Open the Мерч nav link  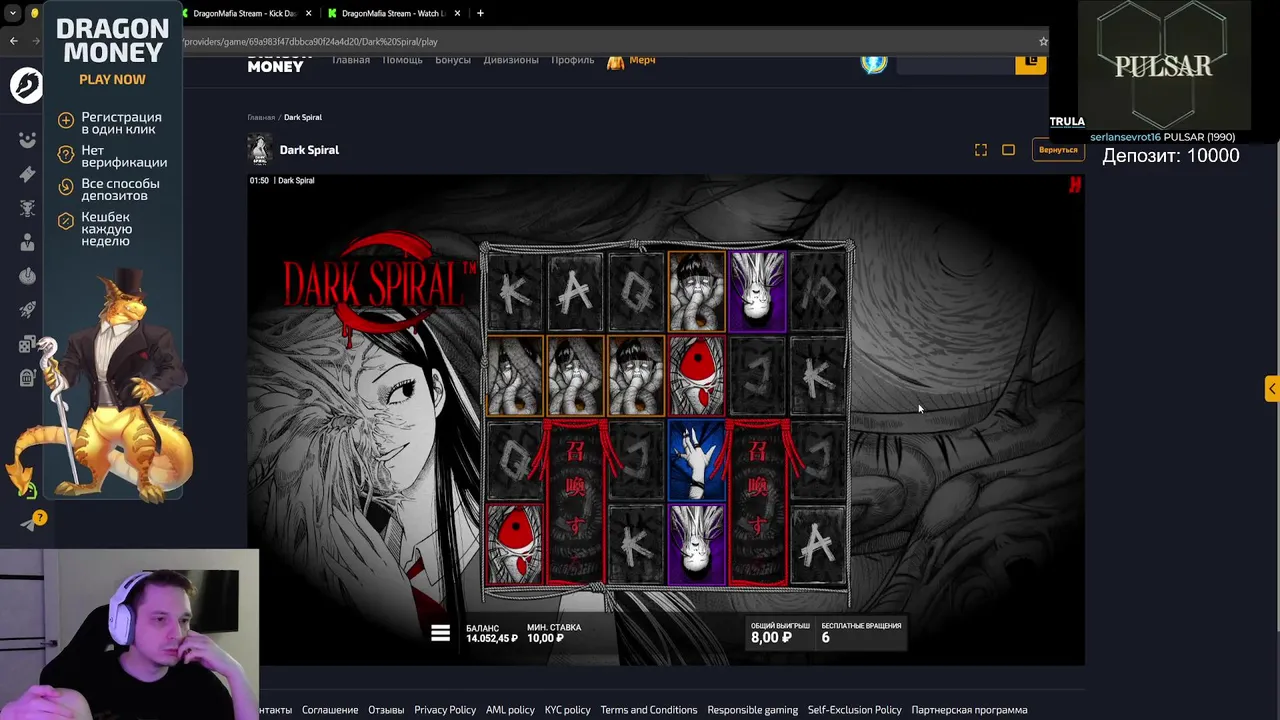click(x=632, y=61)
